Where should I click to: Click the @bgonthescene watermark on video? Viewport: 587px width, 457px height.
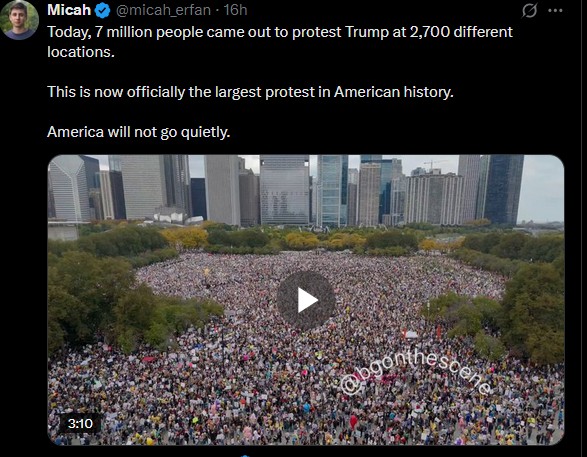[x=416, y=373]
